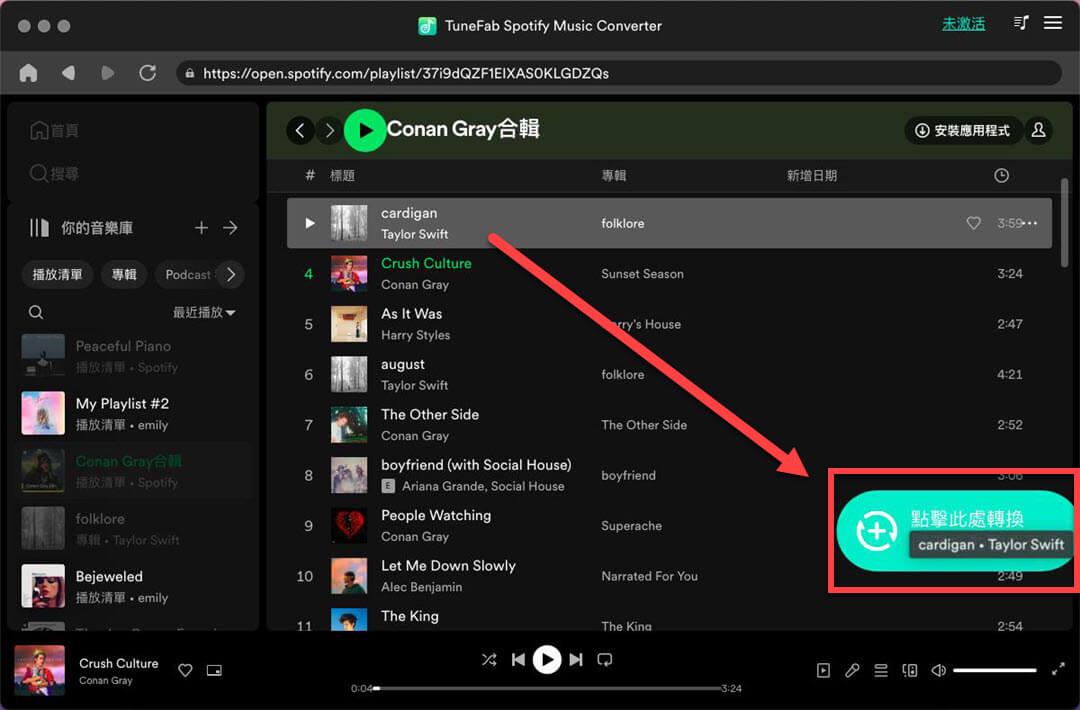1080x710 pixels.
Task: Open the Superache album link
Action: click(x=632, y=525)
